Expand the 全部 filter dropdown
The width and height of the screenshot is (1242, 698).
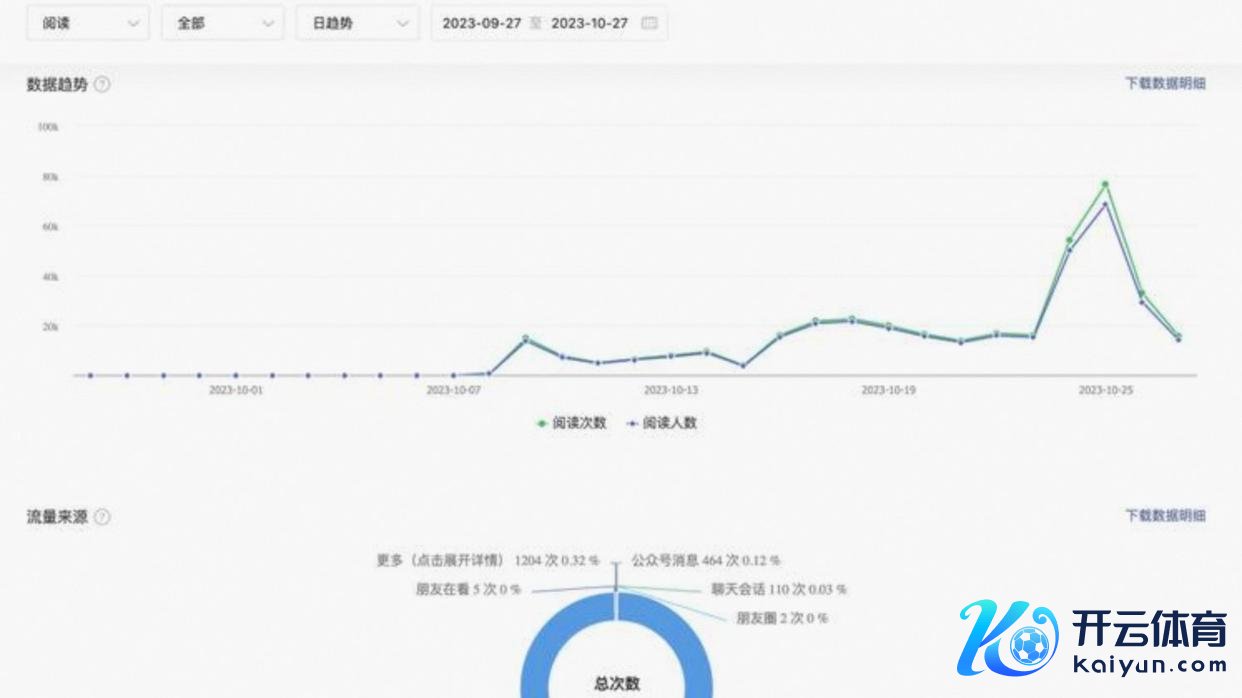[222, 23]
